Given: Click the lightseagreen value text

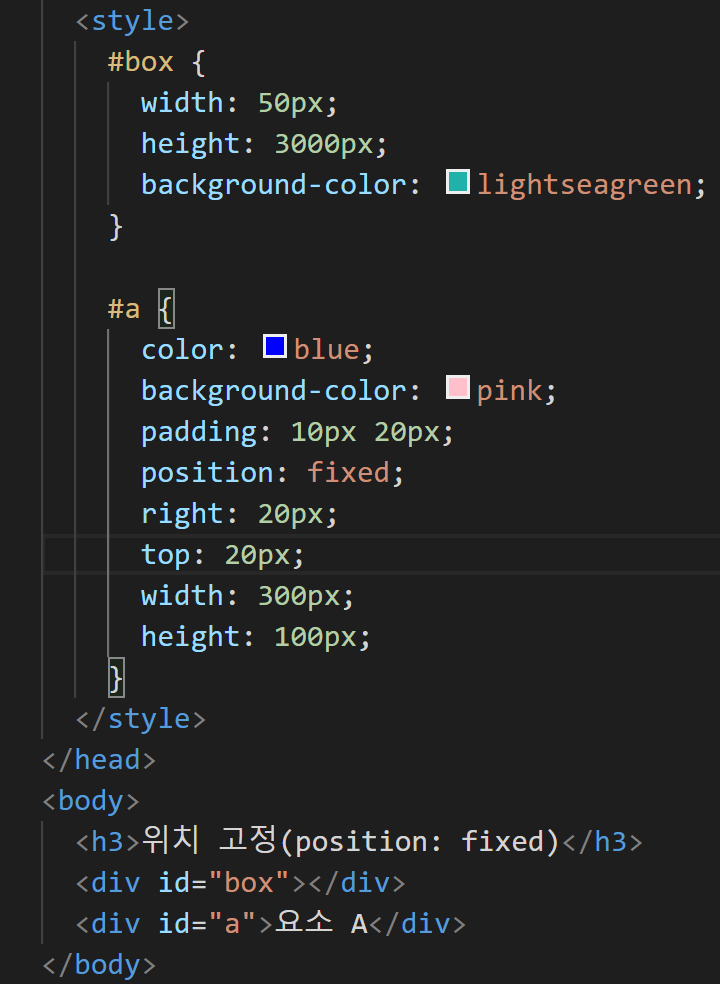Looking at the screenshot, I should point(584,185).
